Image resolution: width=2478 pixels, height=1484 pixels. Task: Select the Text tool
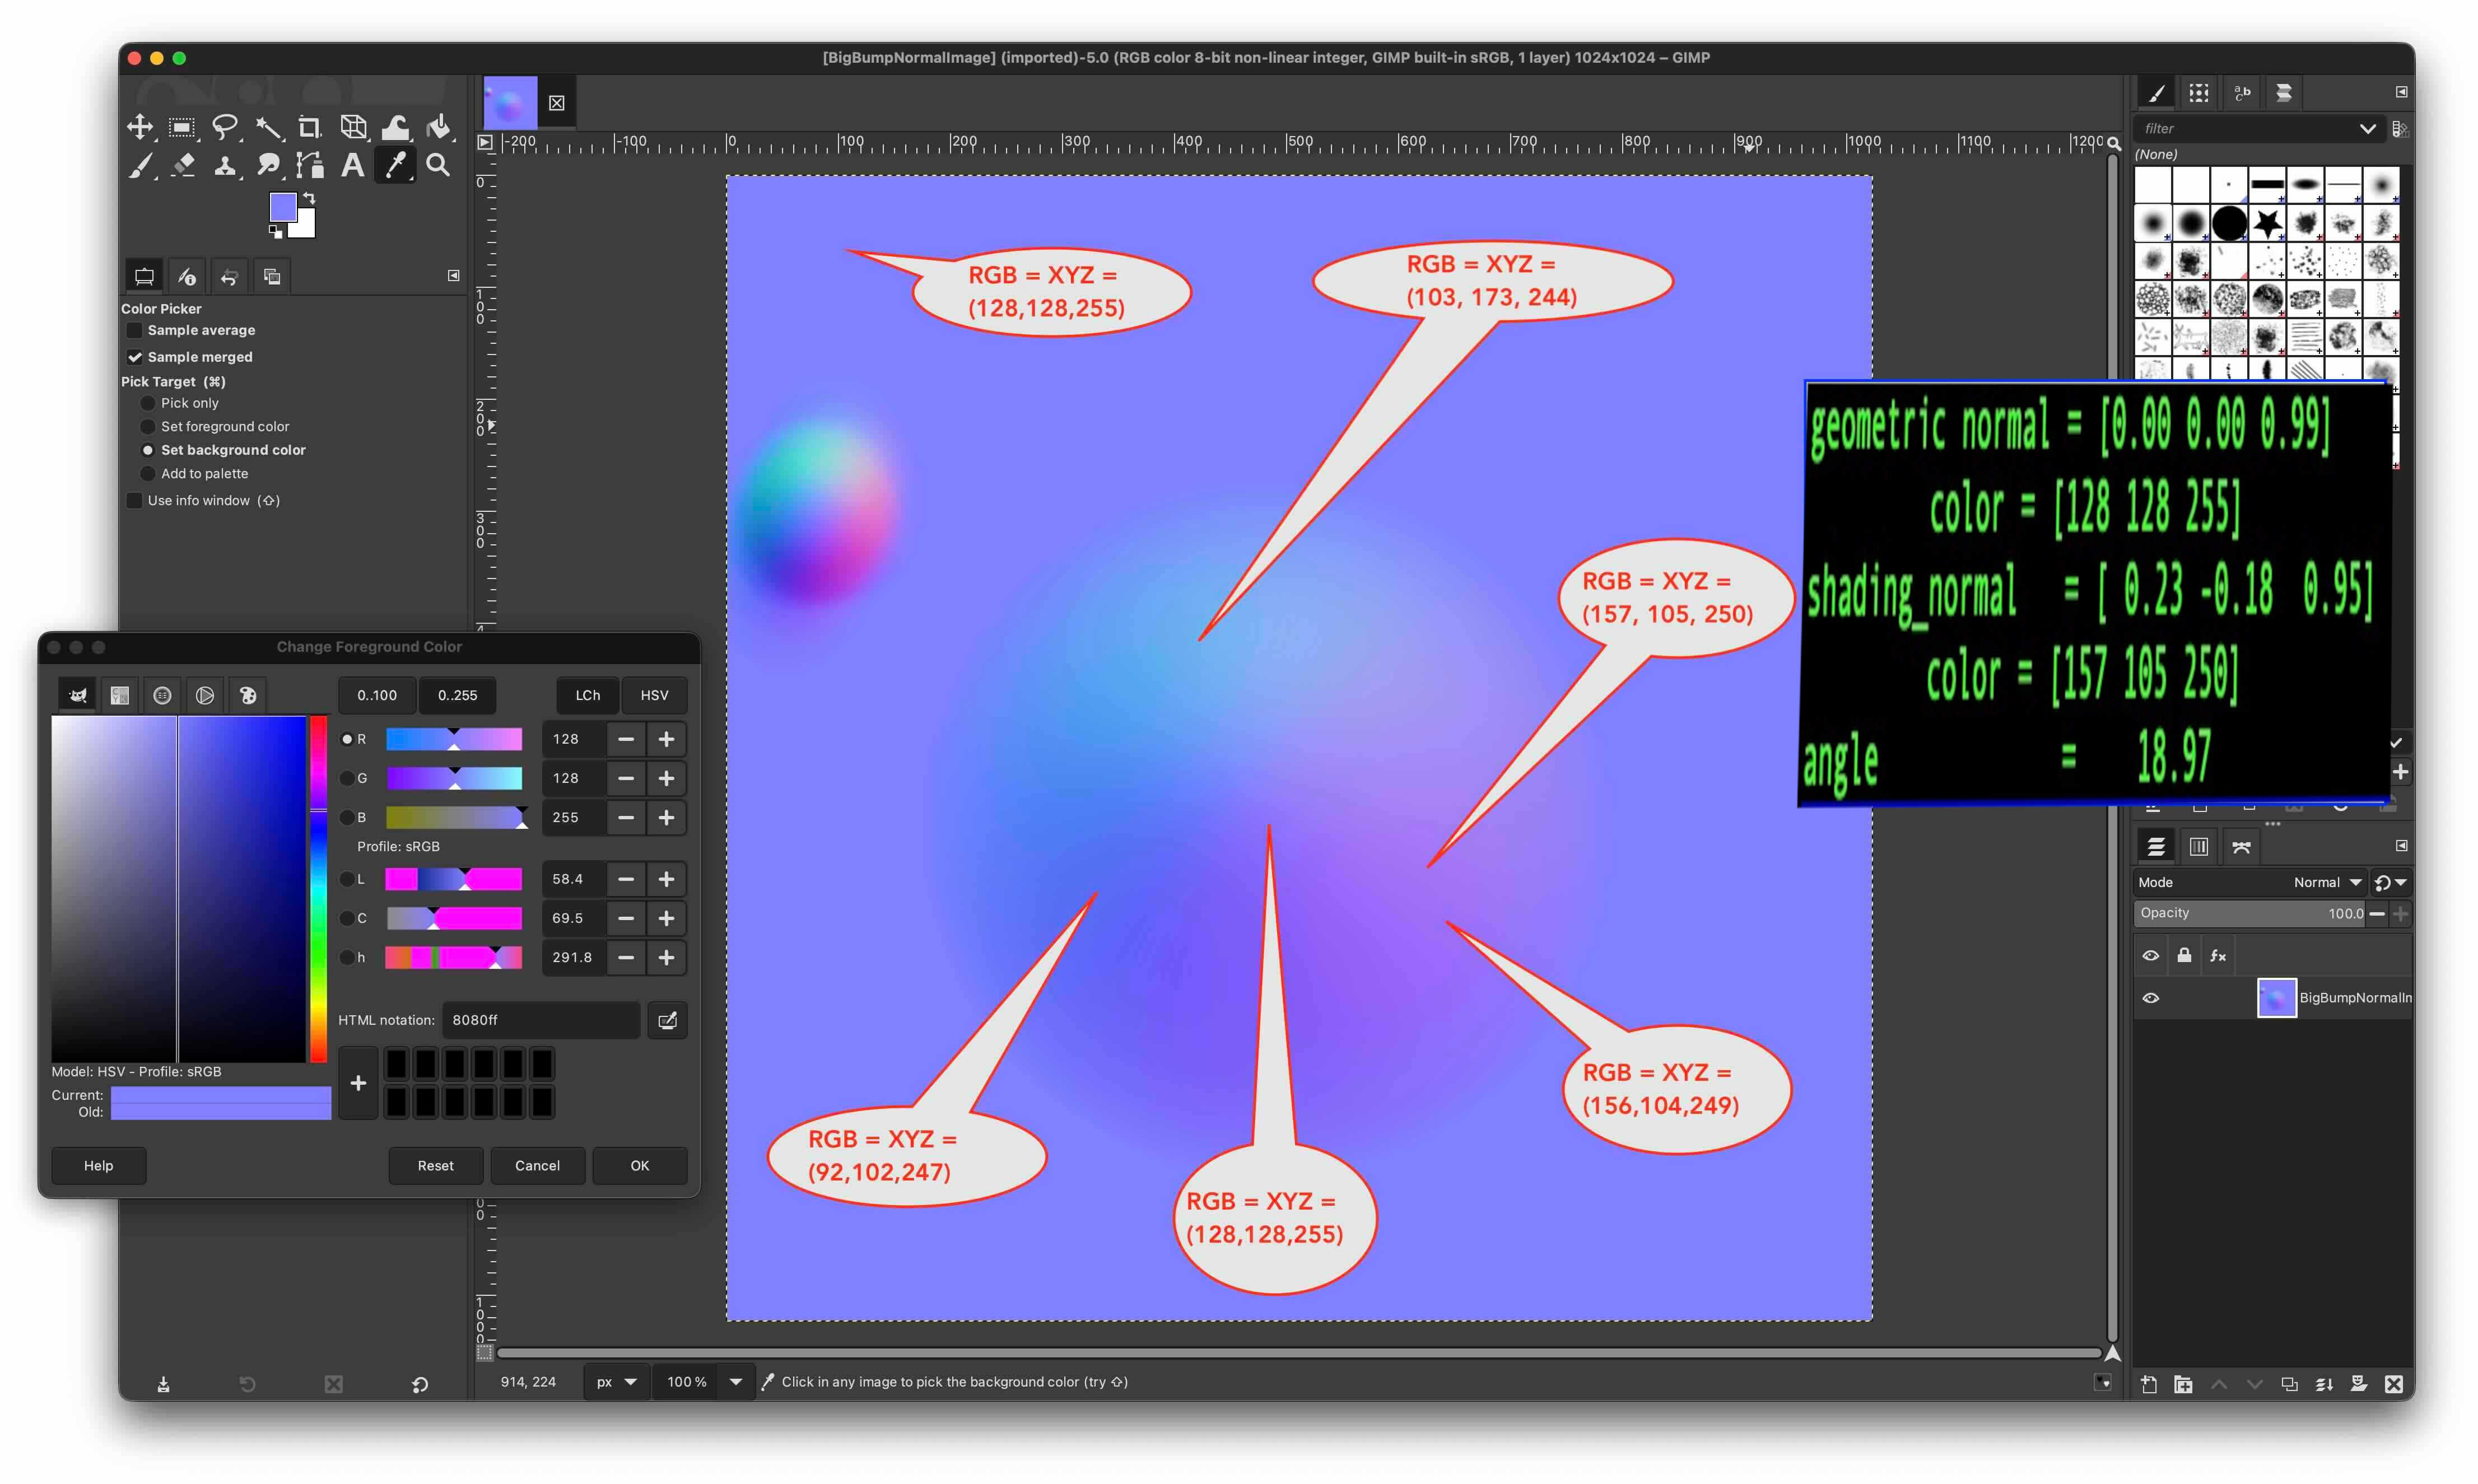[352, 165]
